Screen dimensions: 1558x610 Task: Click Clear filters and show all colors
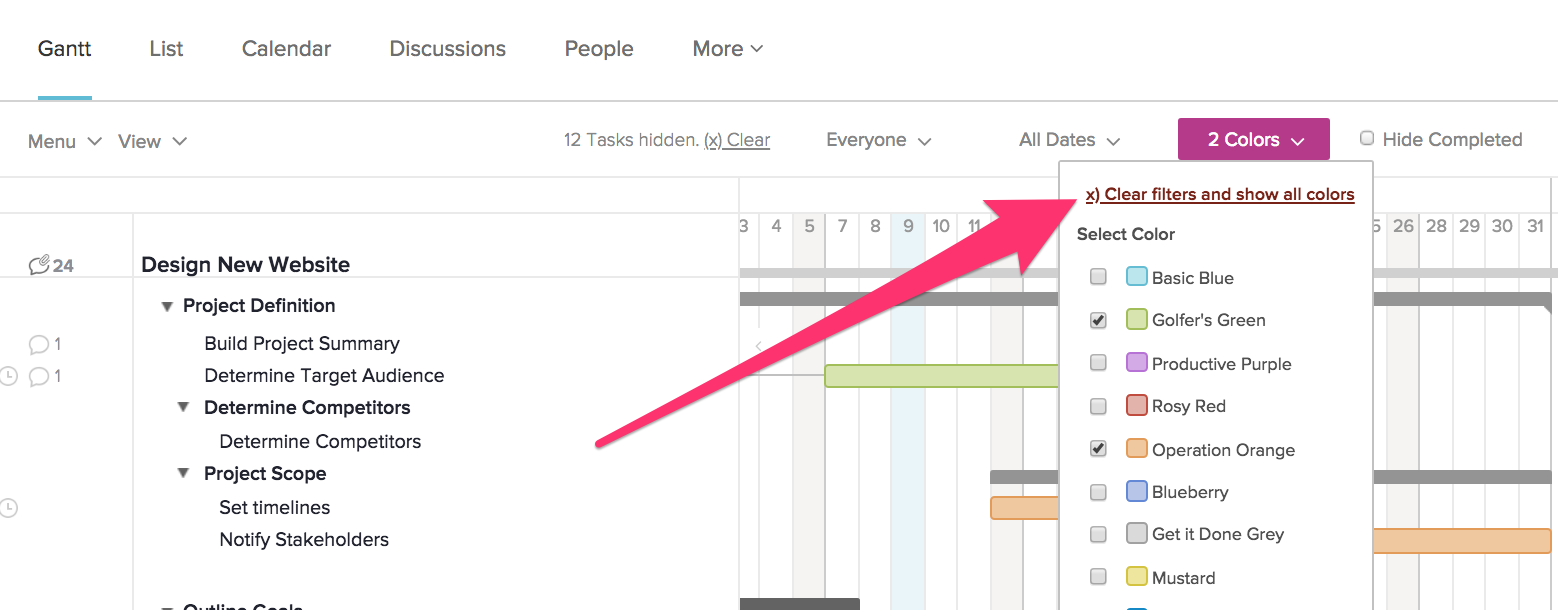(1218, 196)
